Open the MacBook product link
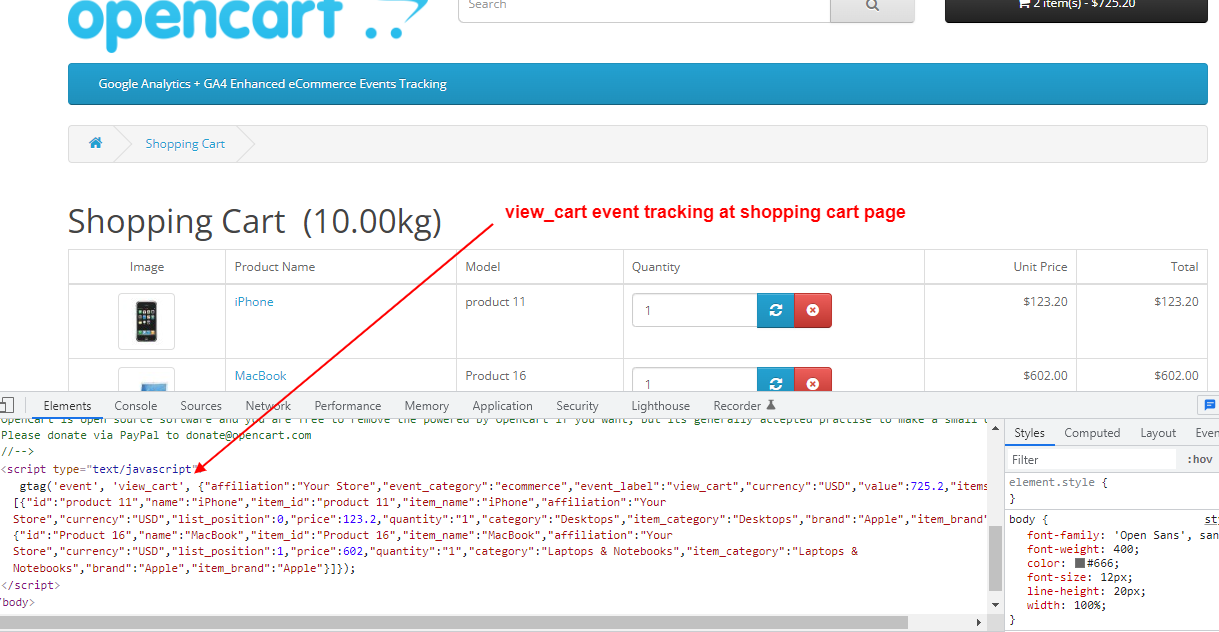The image size is (1219, 632). 260,376
